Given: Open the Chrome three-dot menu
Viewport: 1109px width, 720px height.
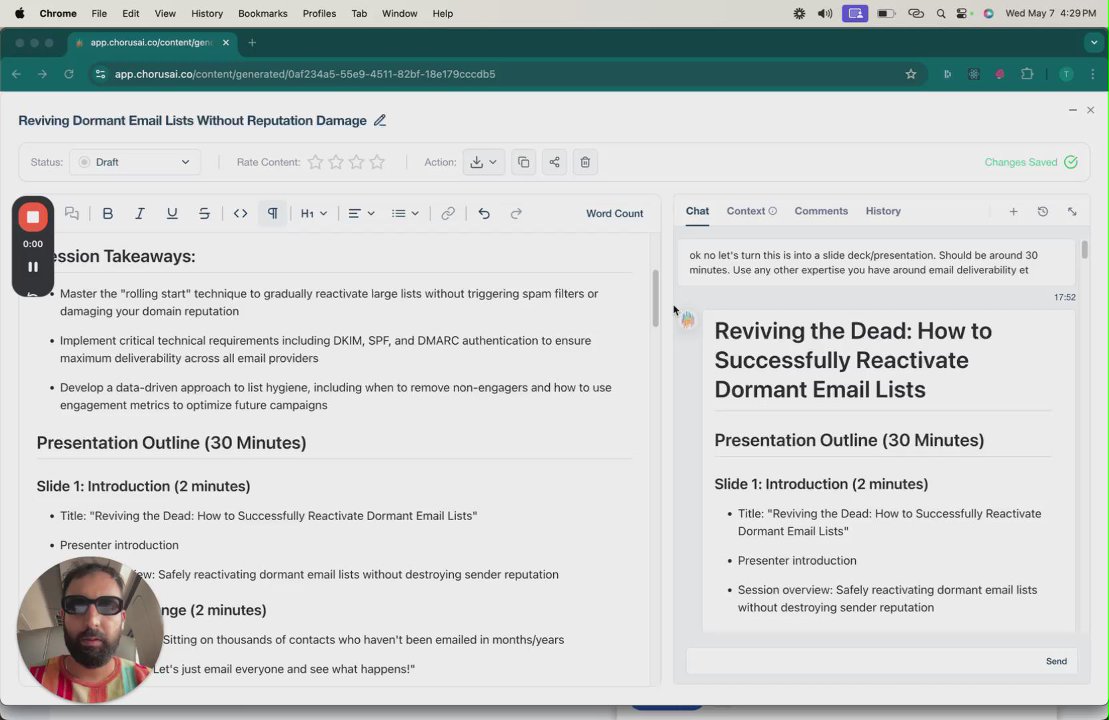Looking at the screenshot, I should tap(1093, 74).
